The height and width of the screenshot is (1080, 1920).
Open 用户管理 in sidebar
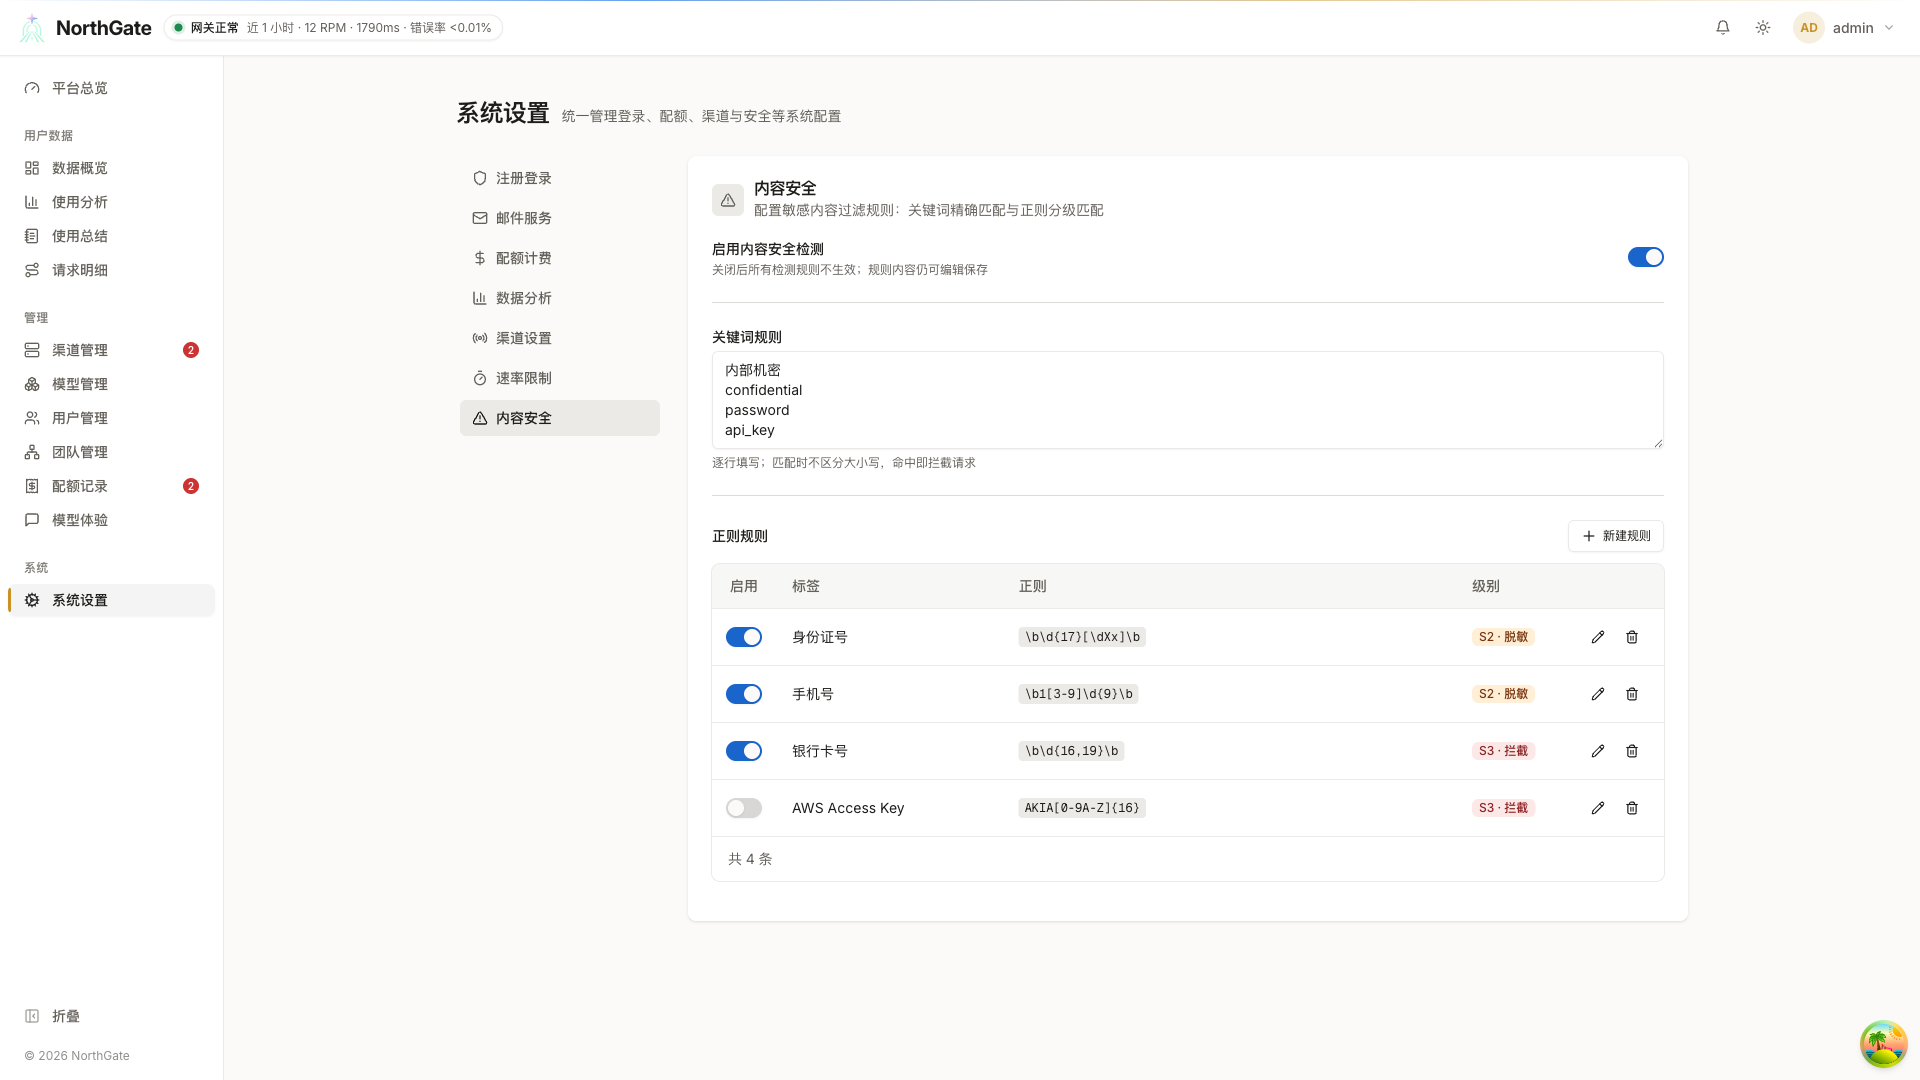111,418
